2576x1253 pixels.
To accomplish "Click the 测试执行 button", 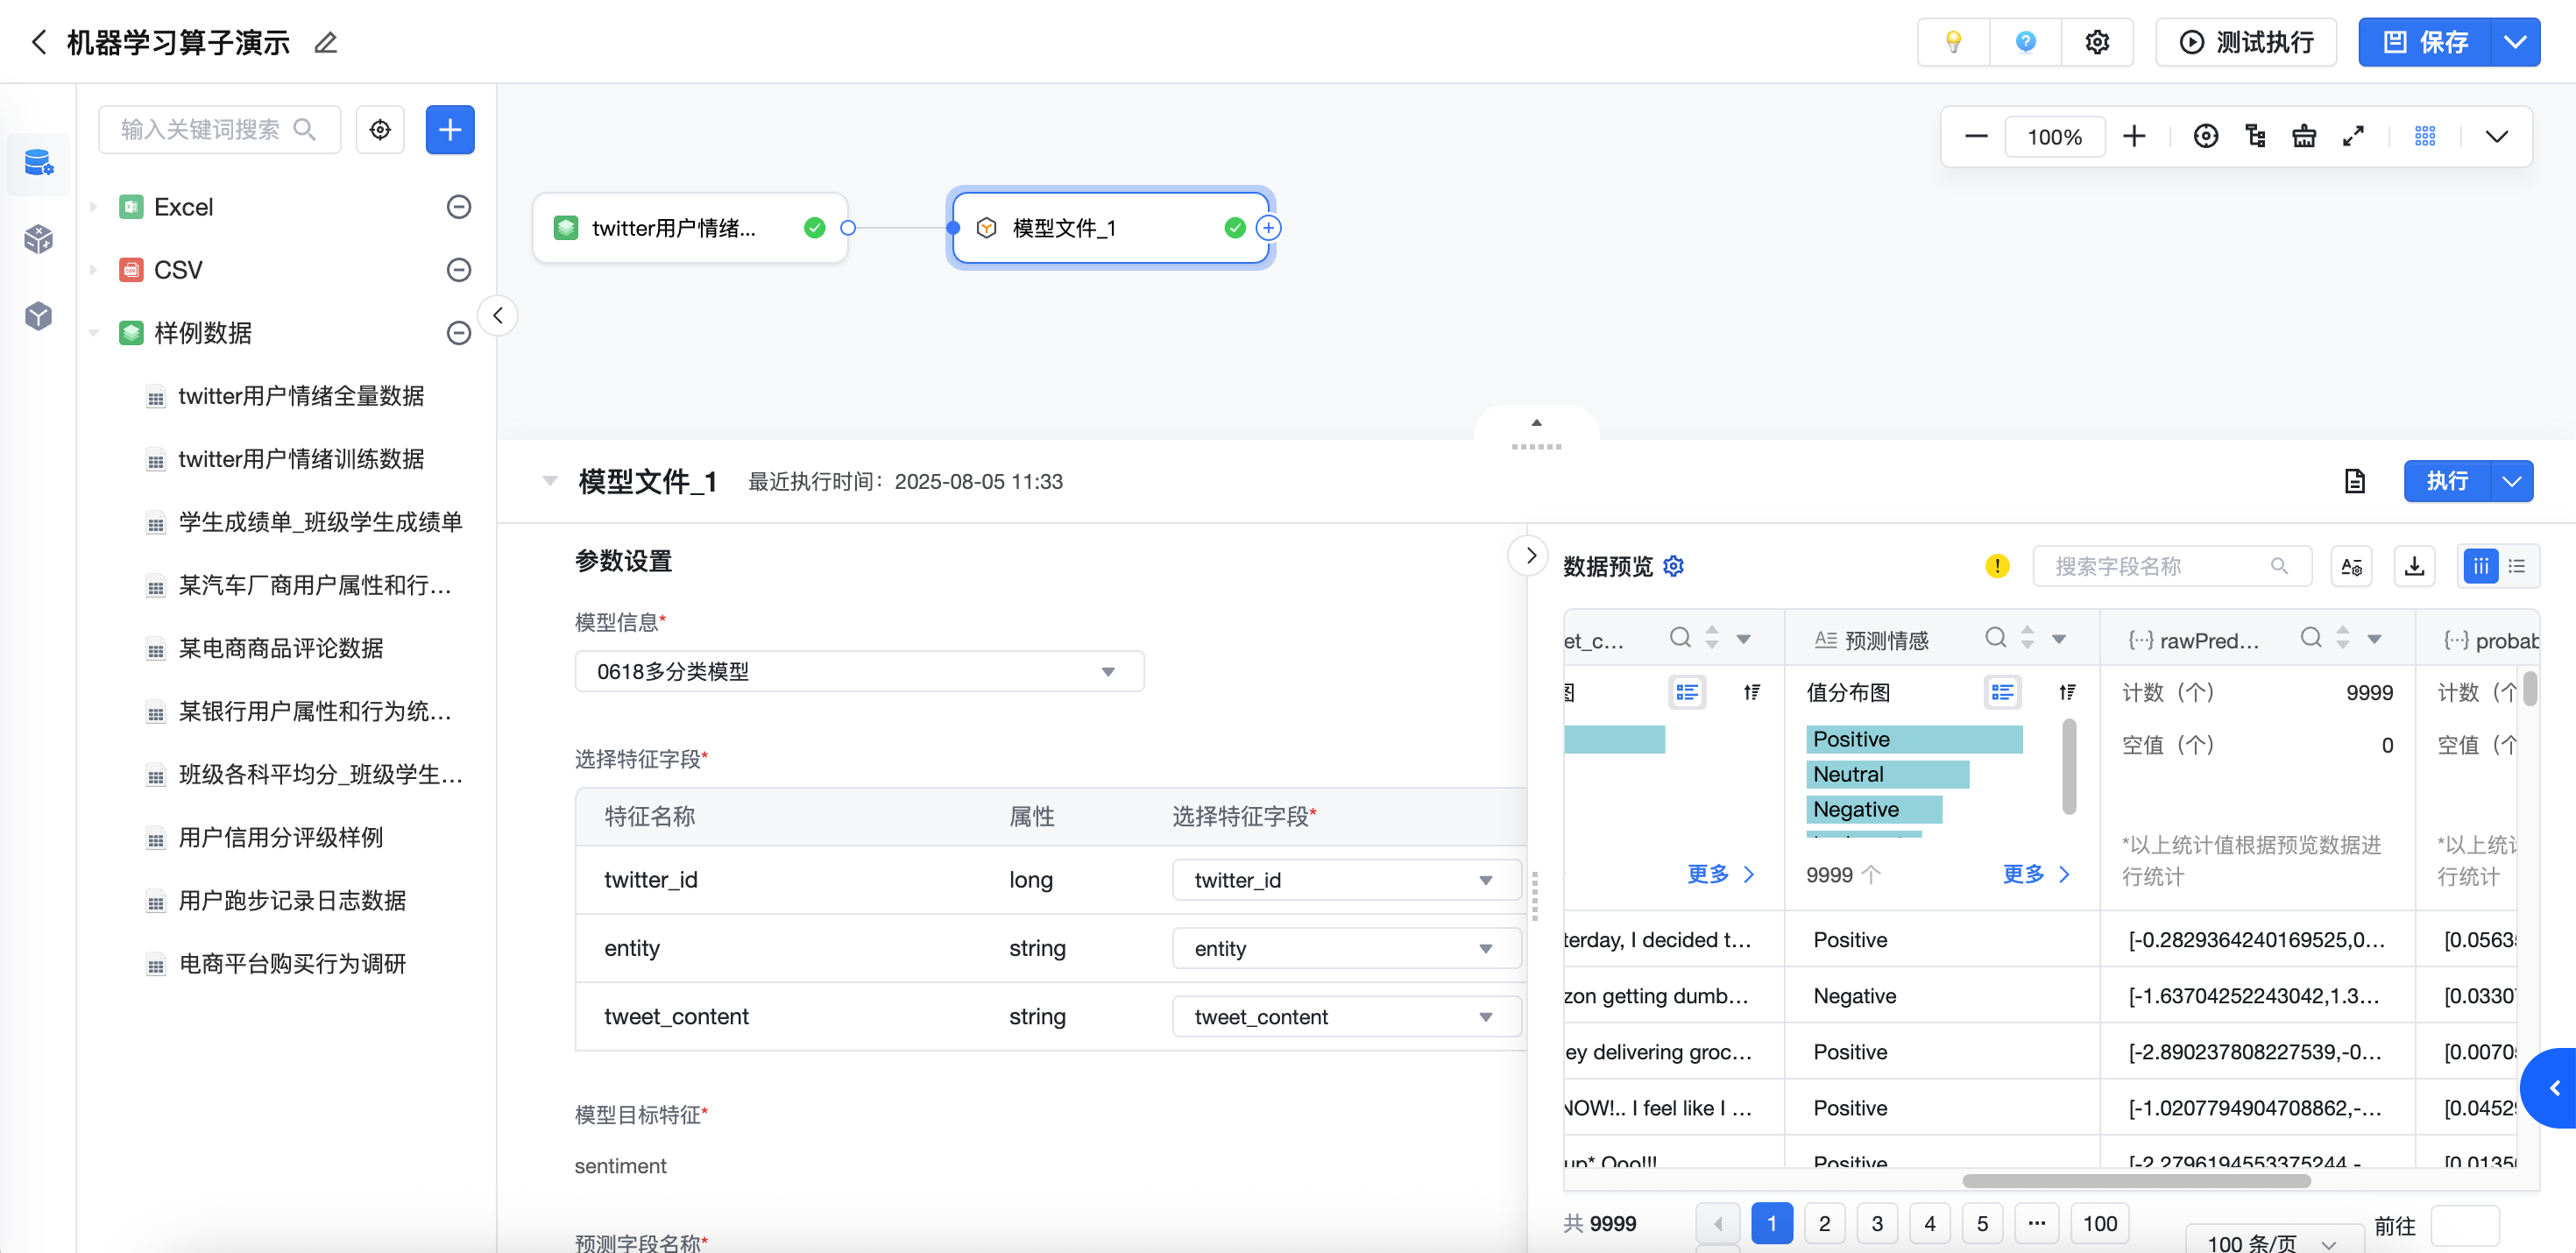I will click(2245, 42).
